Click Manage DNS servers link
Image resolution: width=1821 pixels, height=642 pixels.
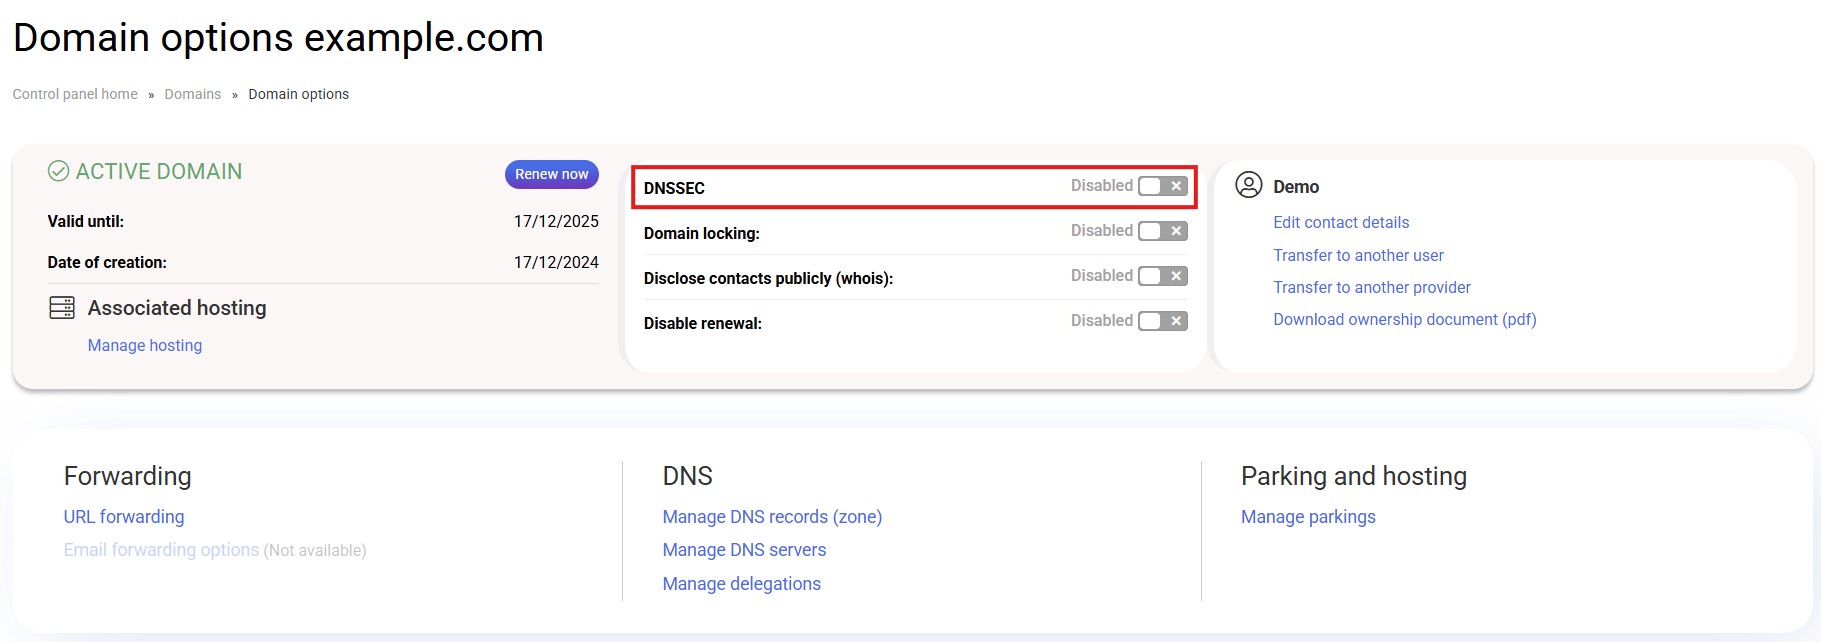click(x=744, y=550)
